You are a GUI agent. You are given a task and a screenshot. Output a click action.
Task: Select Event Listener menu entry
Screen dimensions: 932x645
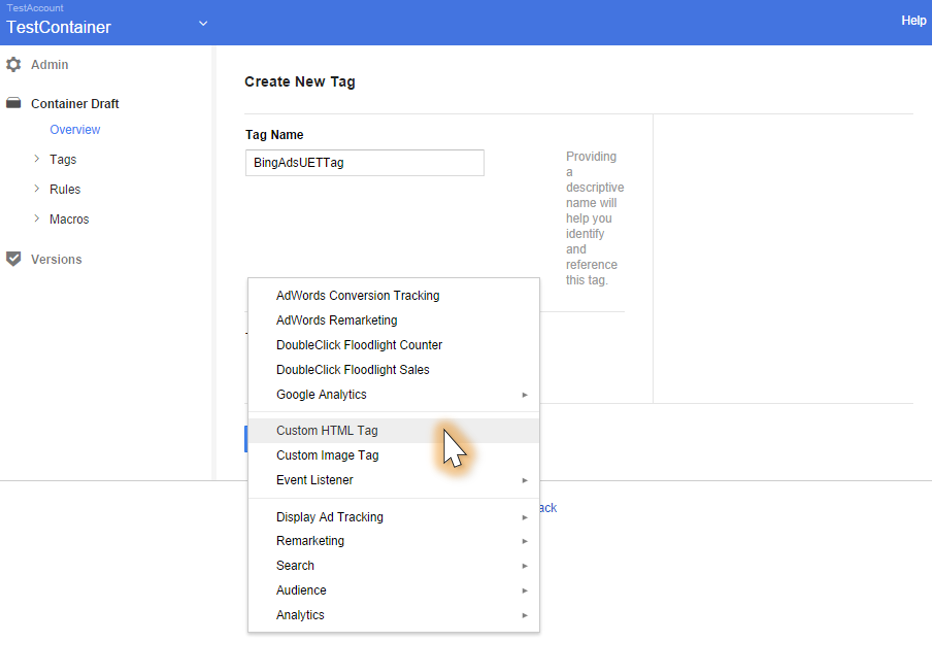click(x=393, y=480)
